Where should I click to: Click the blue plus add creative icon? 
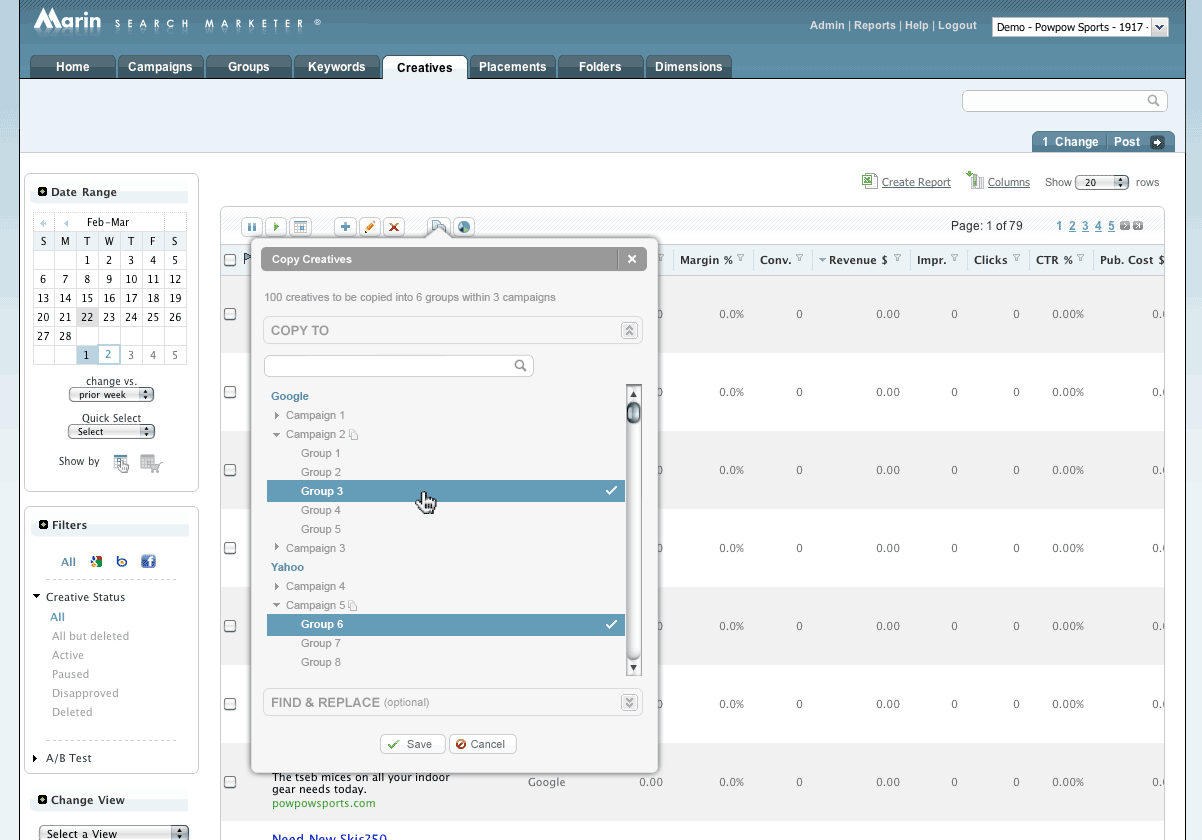[345, 227]
